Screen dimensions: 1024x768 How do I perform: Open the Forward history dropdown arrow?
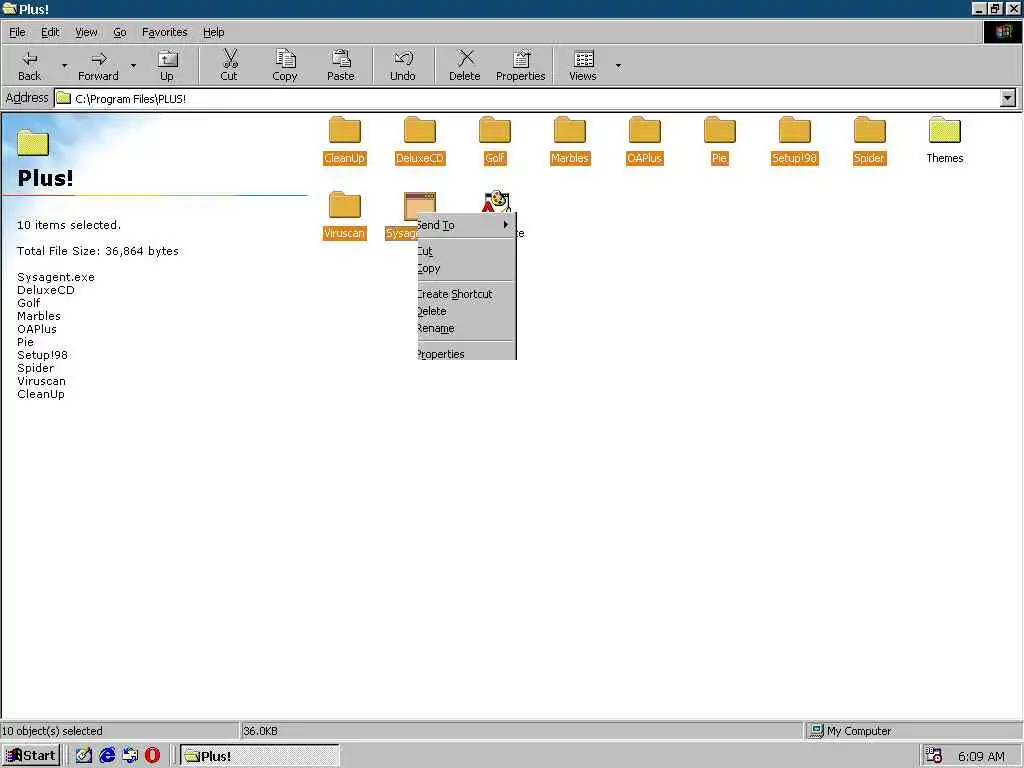[x=133, y=65]
